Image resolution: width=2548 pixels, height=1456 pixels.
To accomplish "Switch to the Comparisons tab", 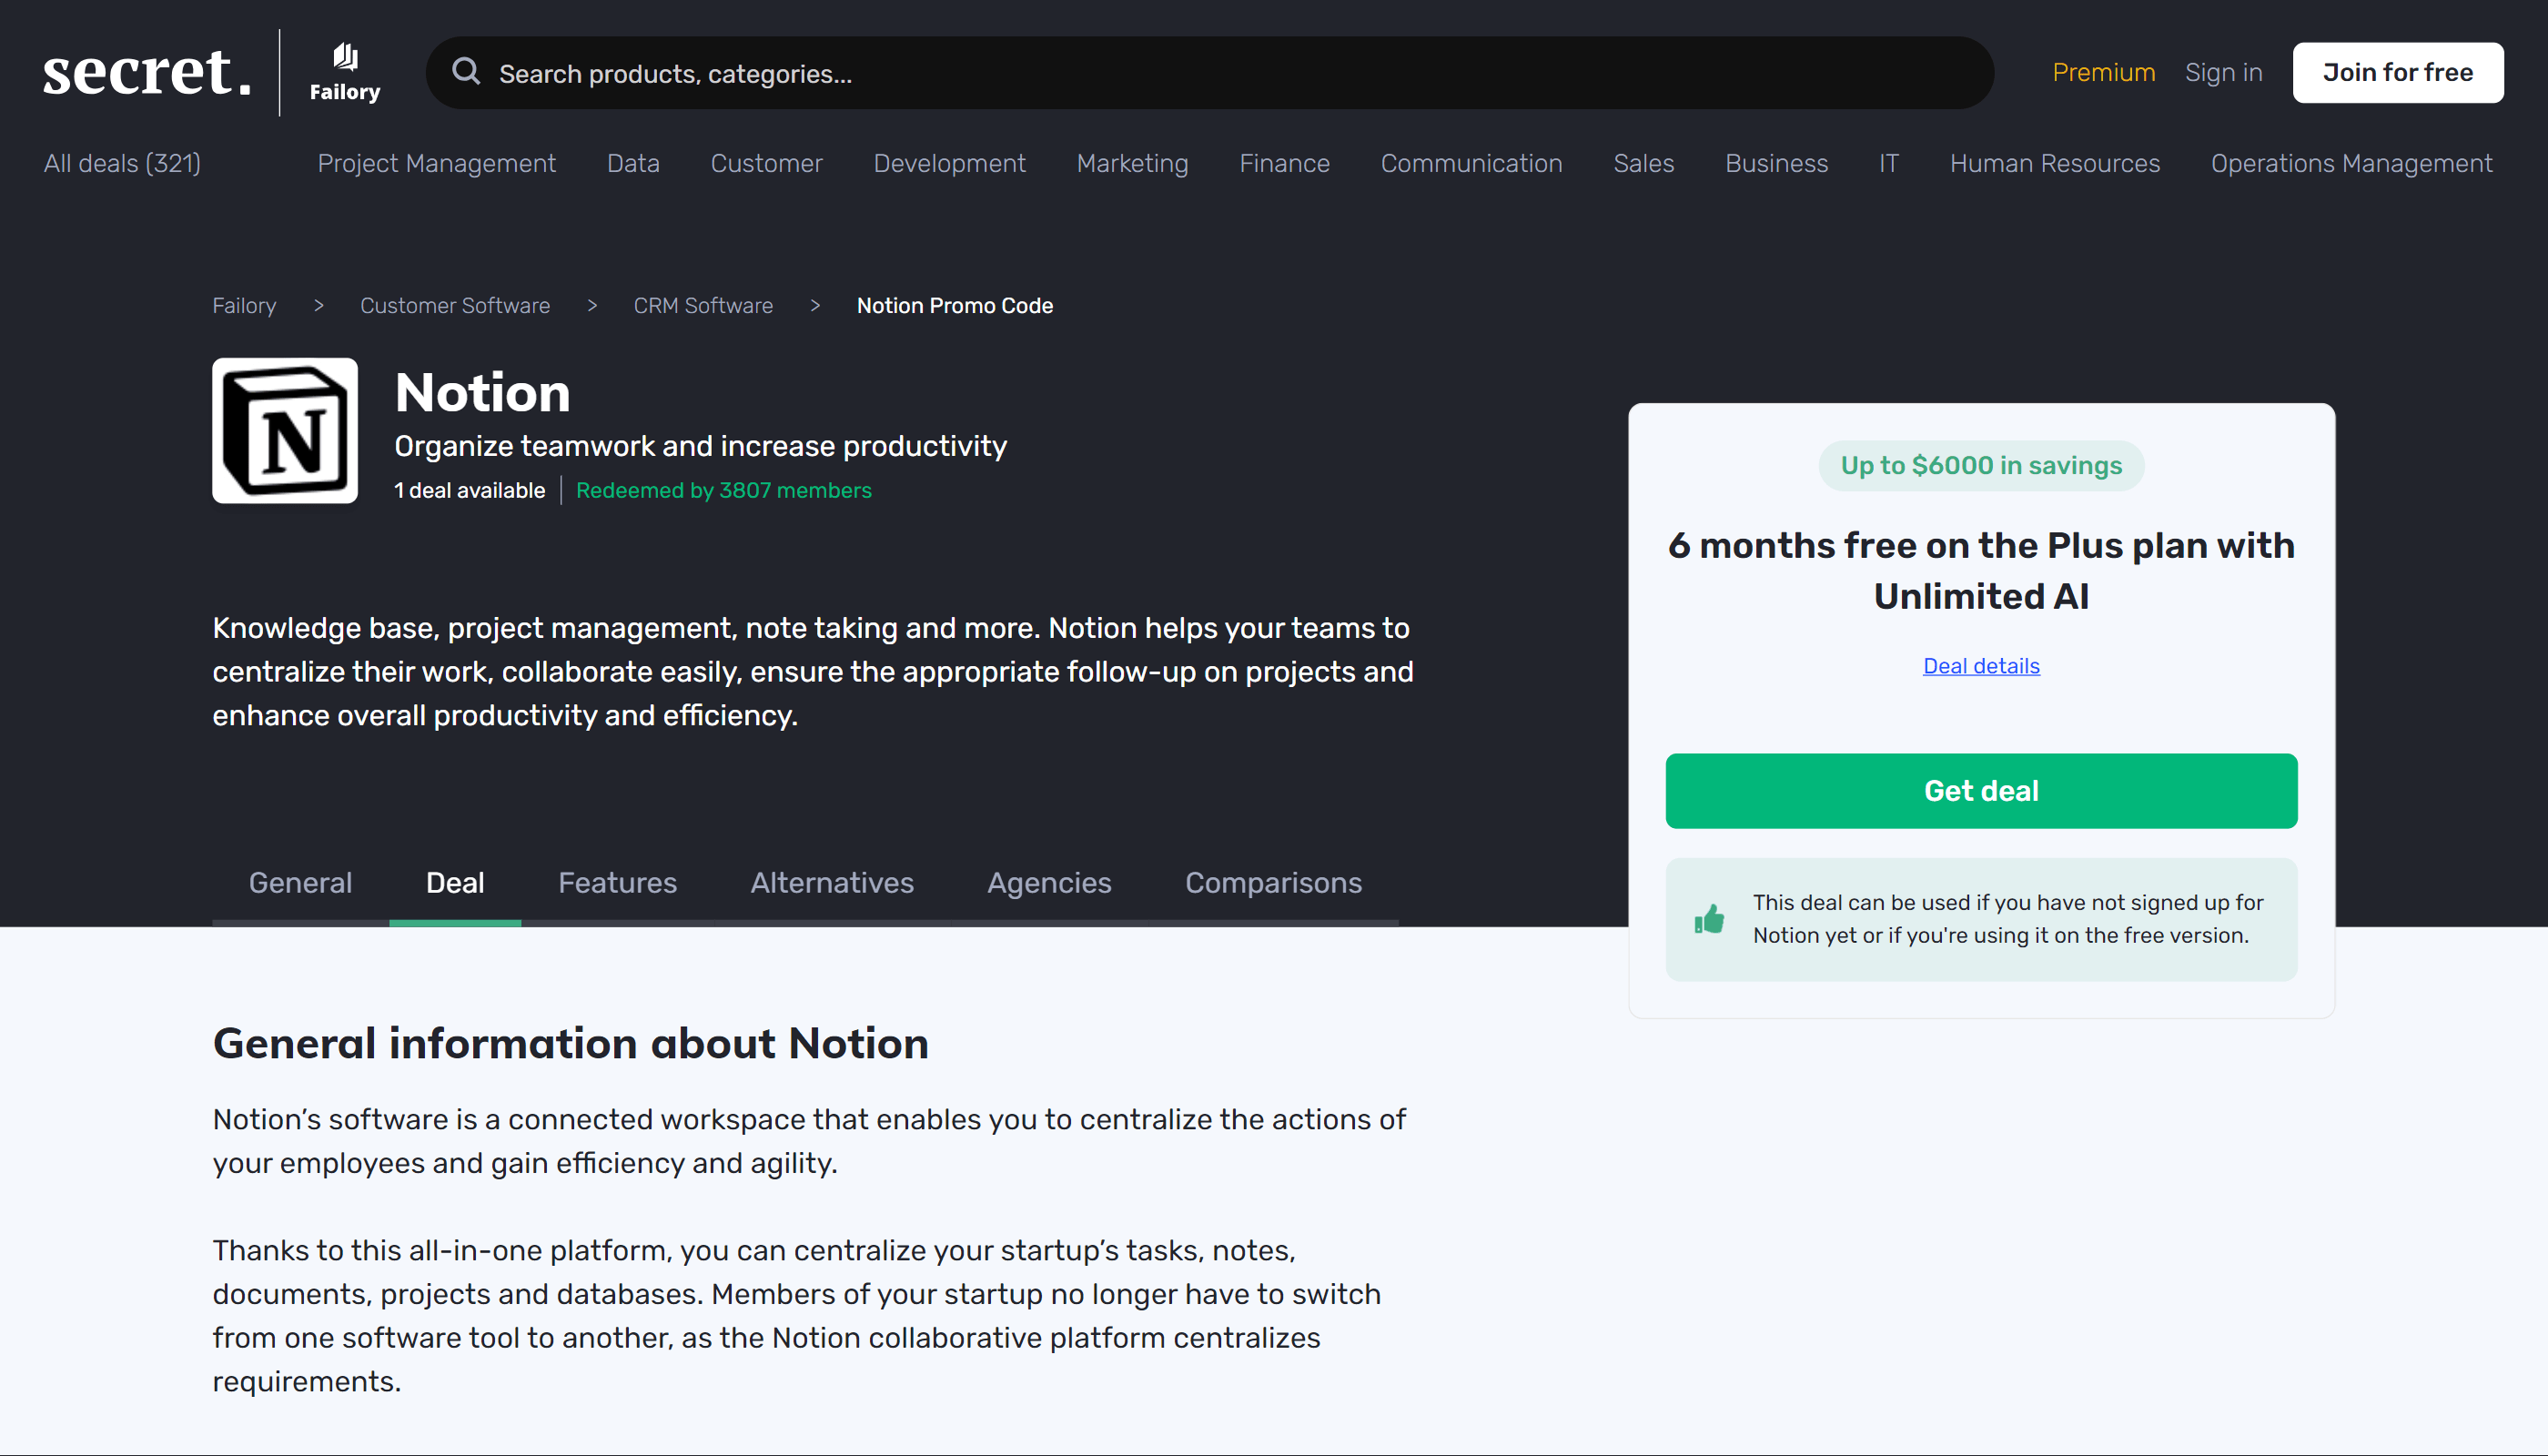I will (x=1273, y=882).
